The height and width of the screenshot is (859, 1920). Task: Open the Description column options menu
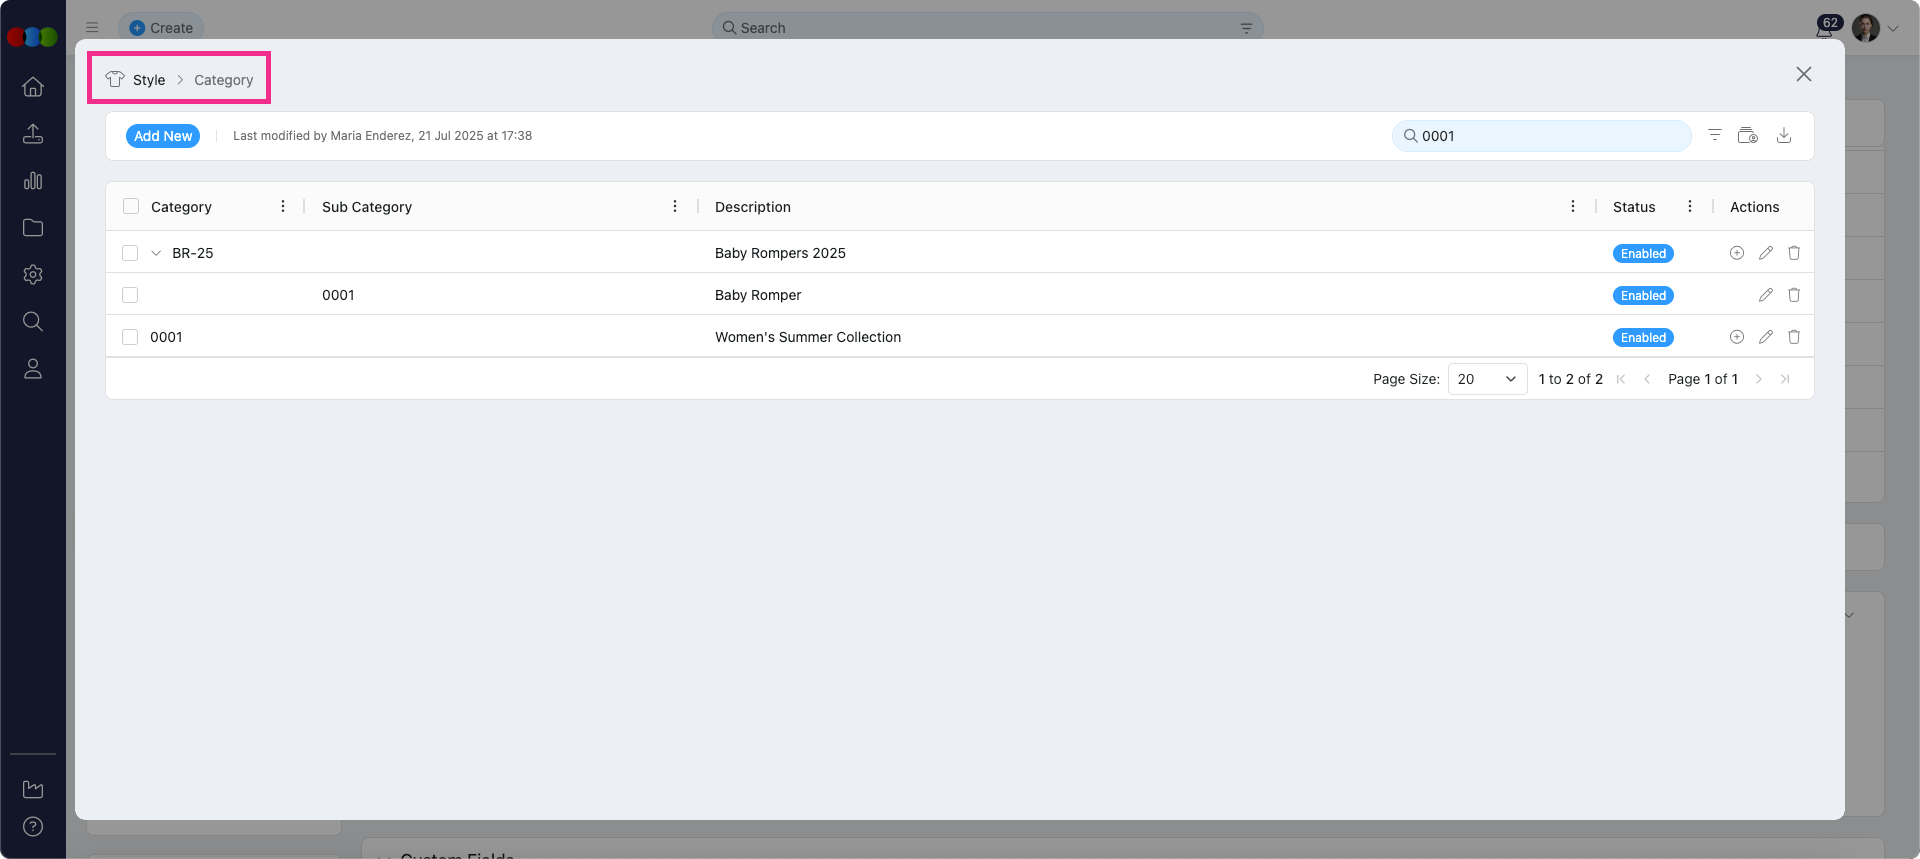[x=1573, y=206]
